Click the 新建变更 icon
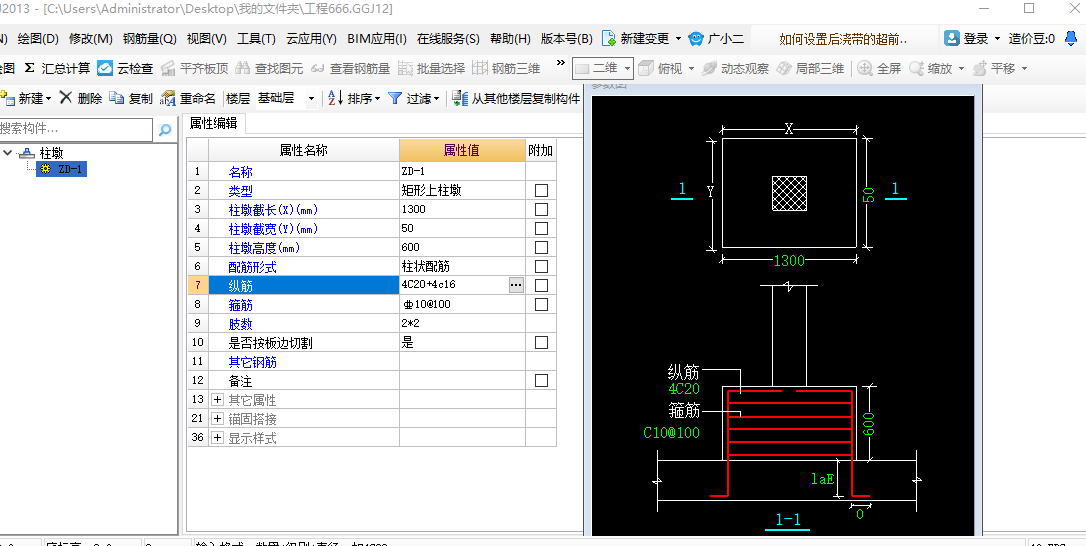This screenshot has height=546, width=1086. [x=609, y=38]
